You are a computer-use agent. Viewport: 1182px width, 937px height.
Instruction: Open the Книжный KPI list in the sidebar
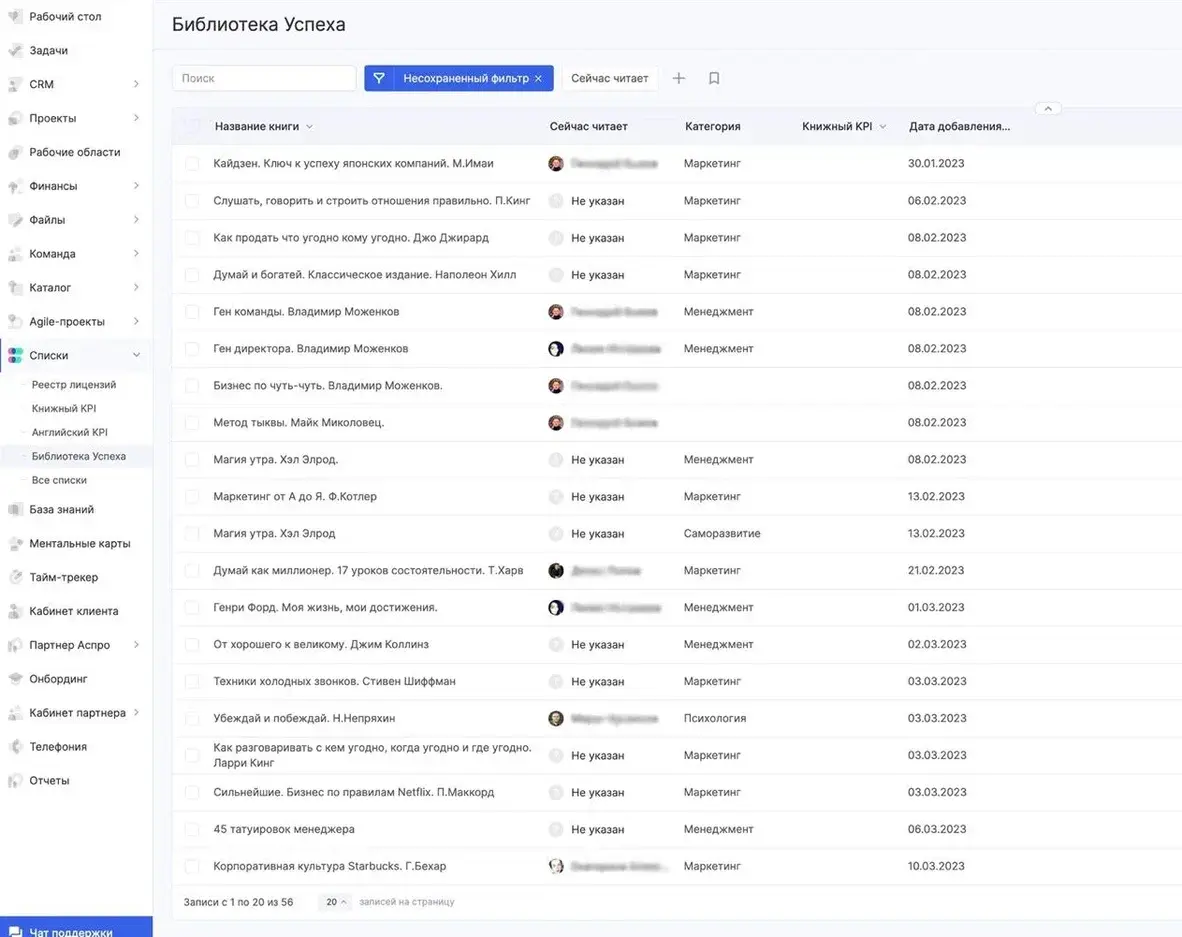[64, 409]
